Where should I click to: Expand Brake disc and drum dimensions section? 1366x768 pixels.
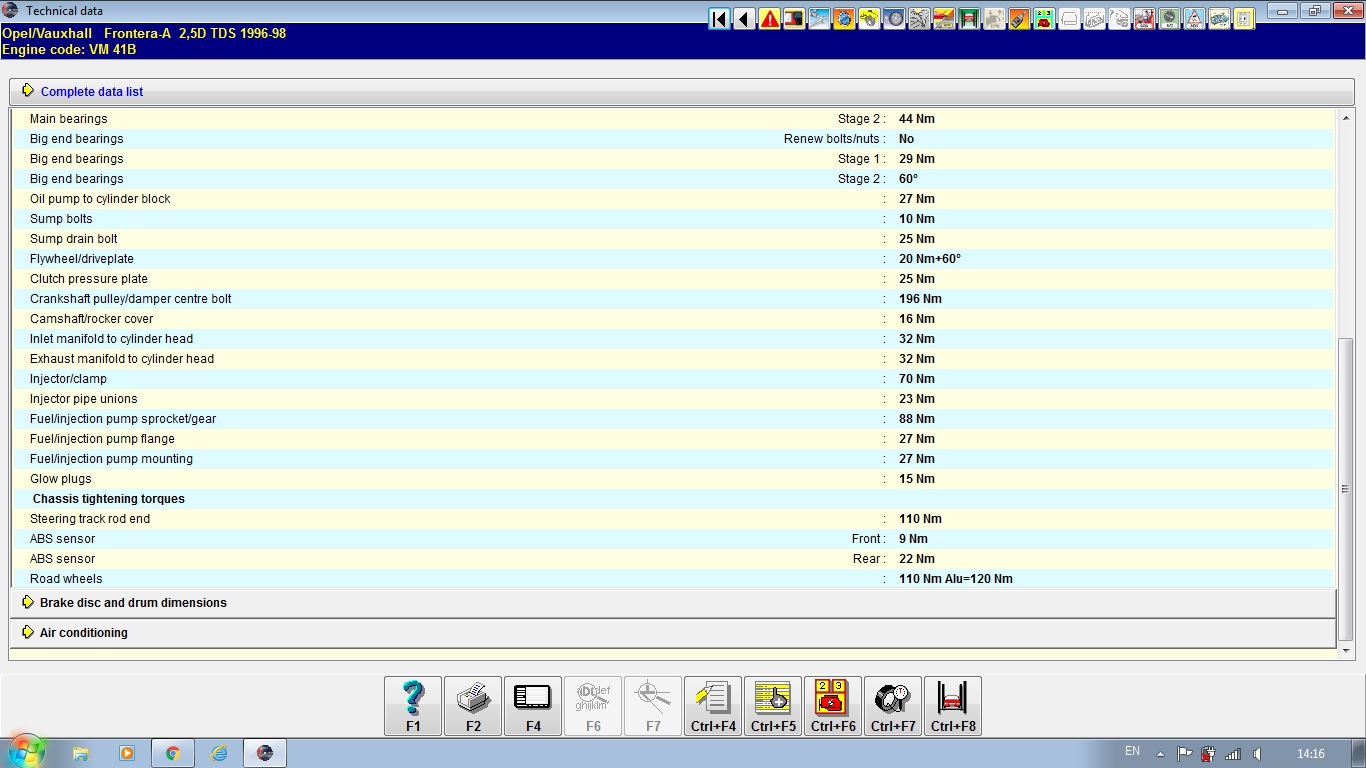coord(133,603)
